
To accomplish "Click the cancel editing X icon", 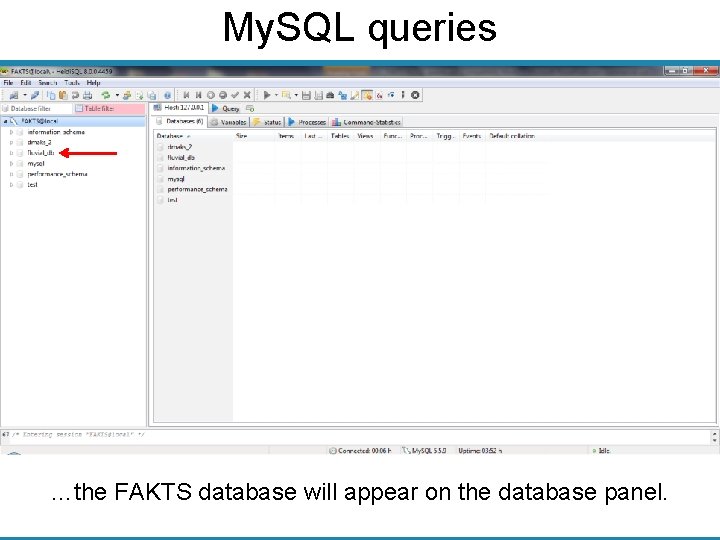I will [x=247, y=95].
